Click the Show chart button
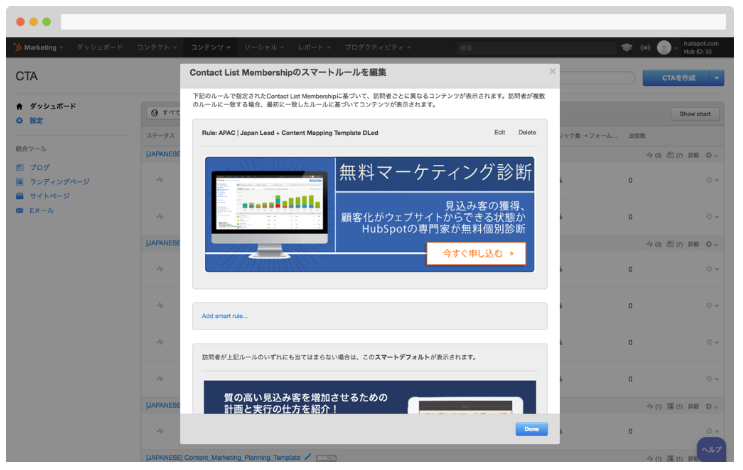This screenshot has height=470, width=743. coord(695,114)
